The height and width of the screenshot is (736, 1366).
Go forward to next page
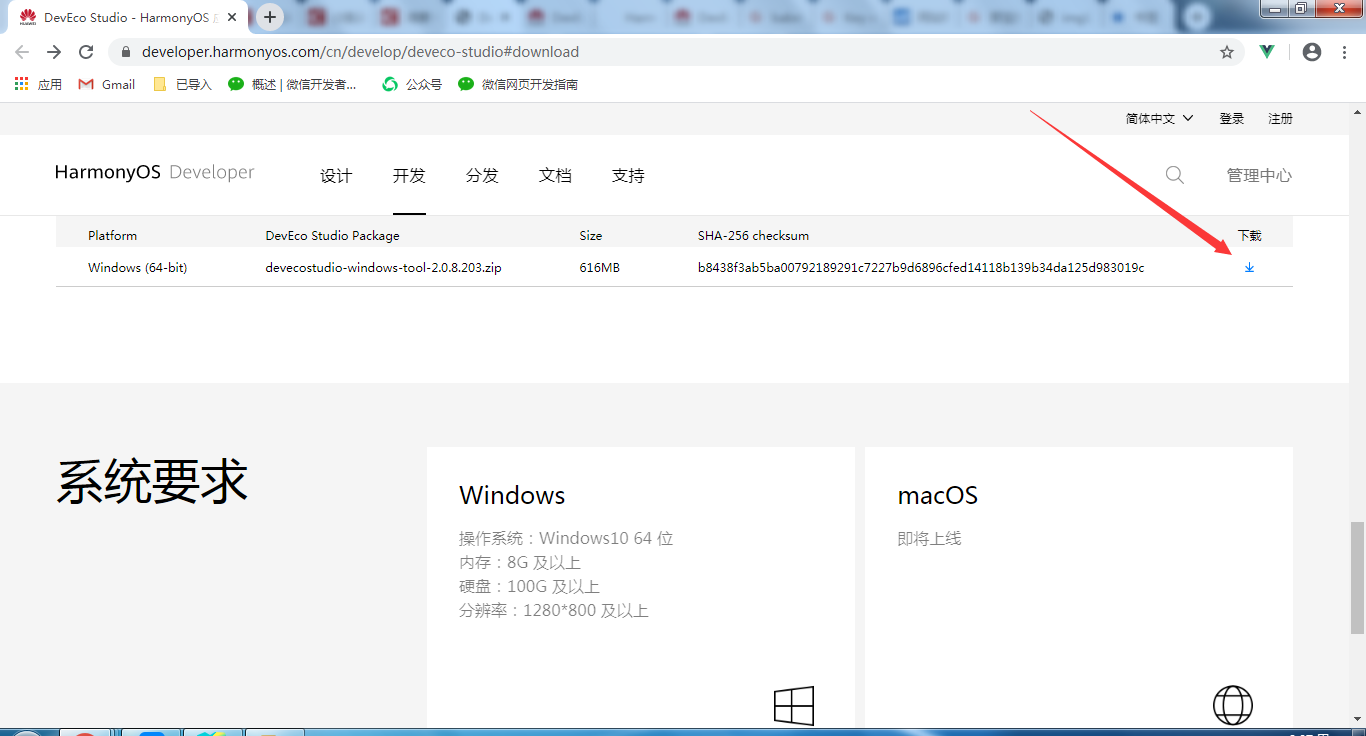click(x=54, y=52)
